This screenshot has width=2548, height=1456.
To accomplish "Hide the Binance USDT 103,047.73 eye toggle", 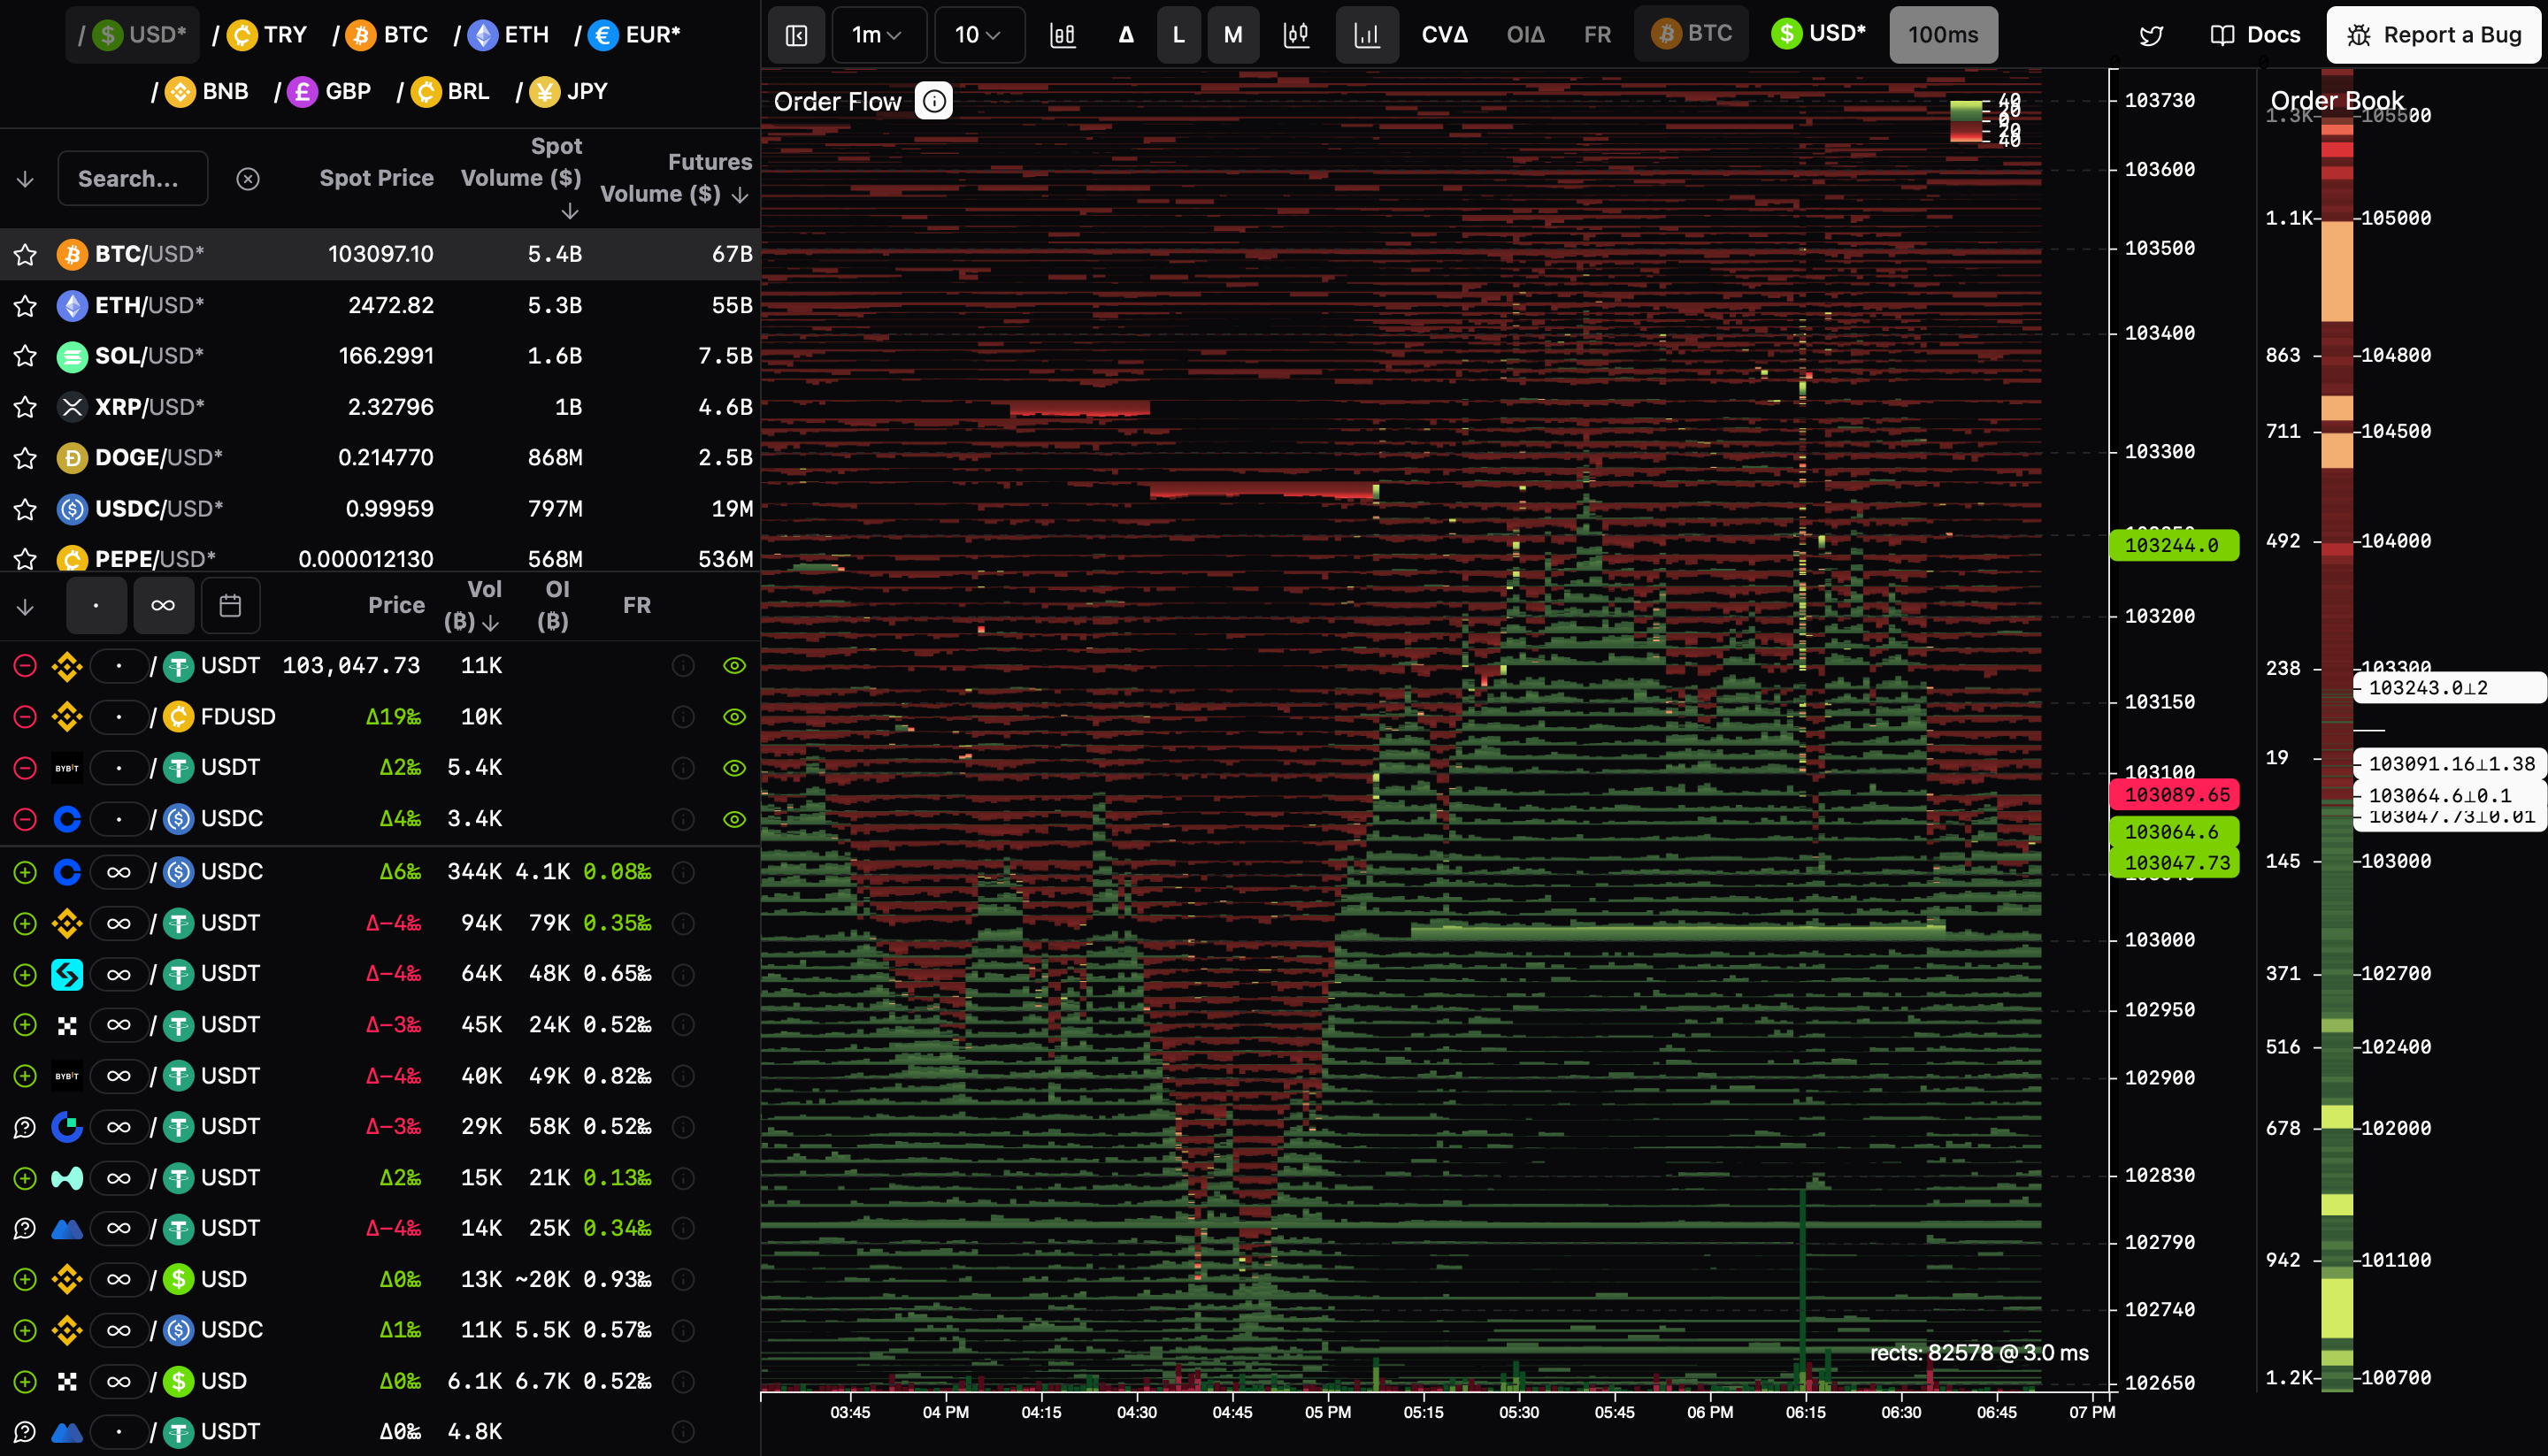I will click(734, 666).
